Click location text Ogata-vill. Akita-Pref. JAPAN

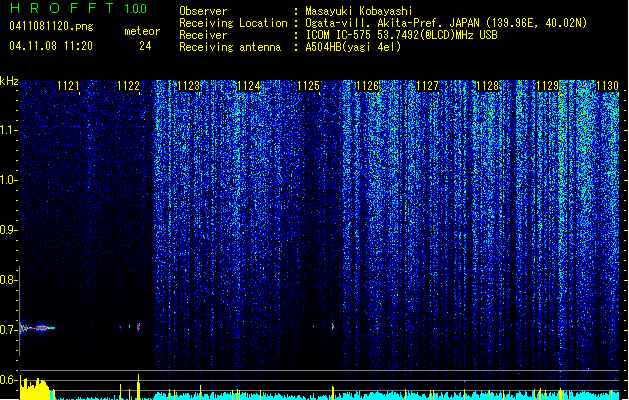(x=392, y=23)
